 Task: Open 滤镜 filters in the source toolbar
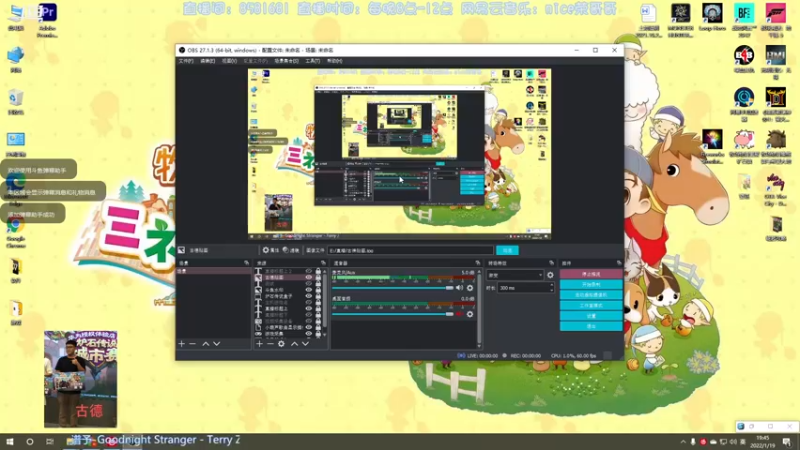tap(291, 251)
